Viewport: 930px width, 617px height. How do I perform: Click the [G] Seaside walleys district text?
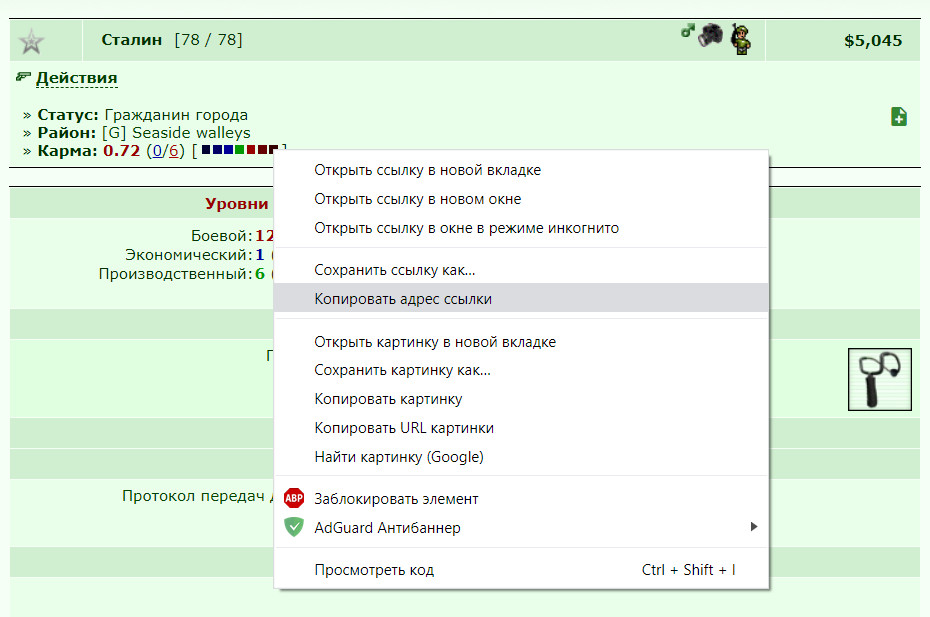point(176,133)
